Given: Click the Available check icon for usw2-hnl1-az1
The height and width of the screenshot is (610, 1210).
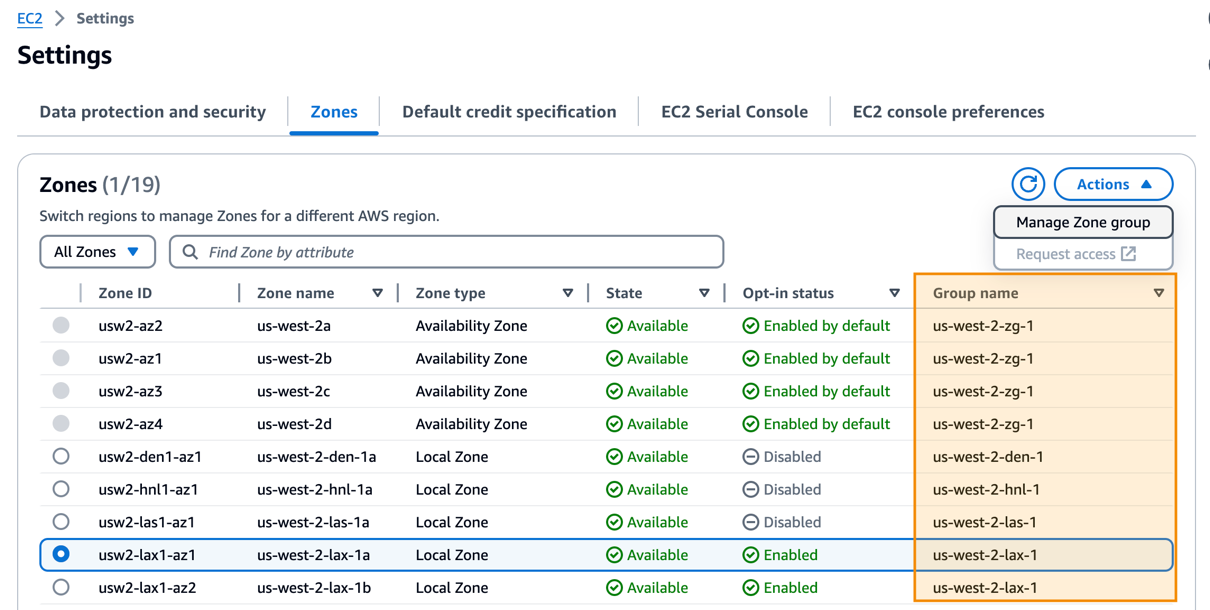Looking at the screenshot, I should [x=614, y=490].
